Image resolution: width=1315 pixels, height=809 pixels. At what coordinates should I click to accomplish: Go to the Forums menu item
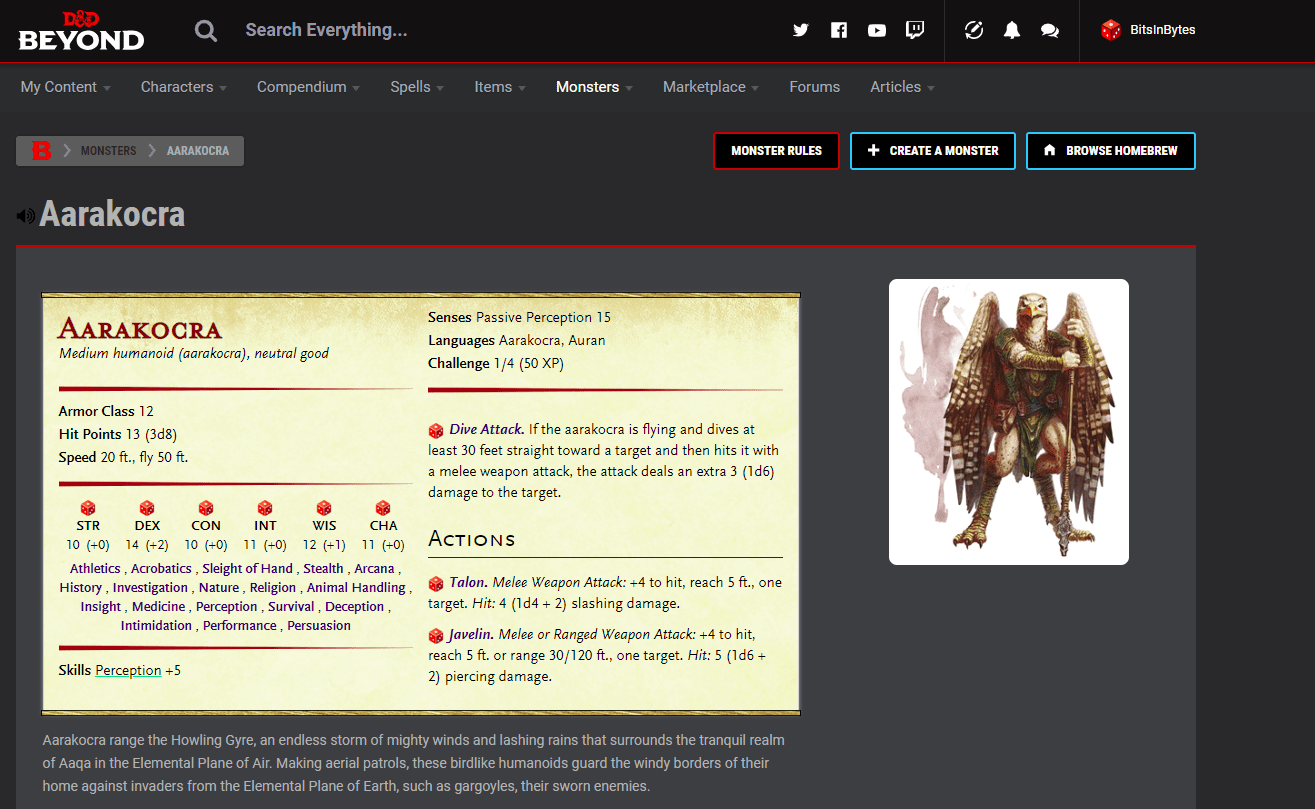coord(814,87)
